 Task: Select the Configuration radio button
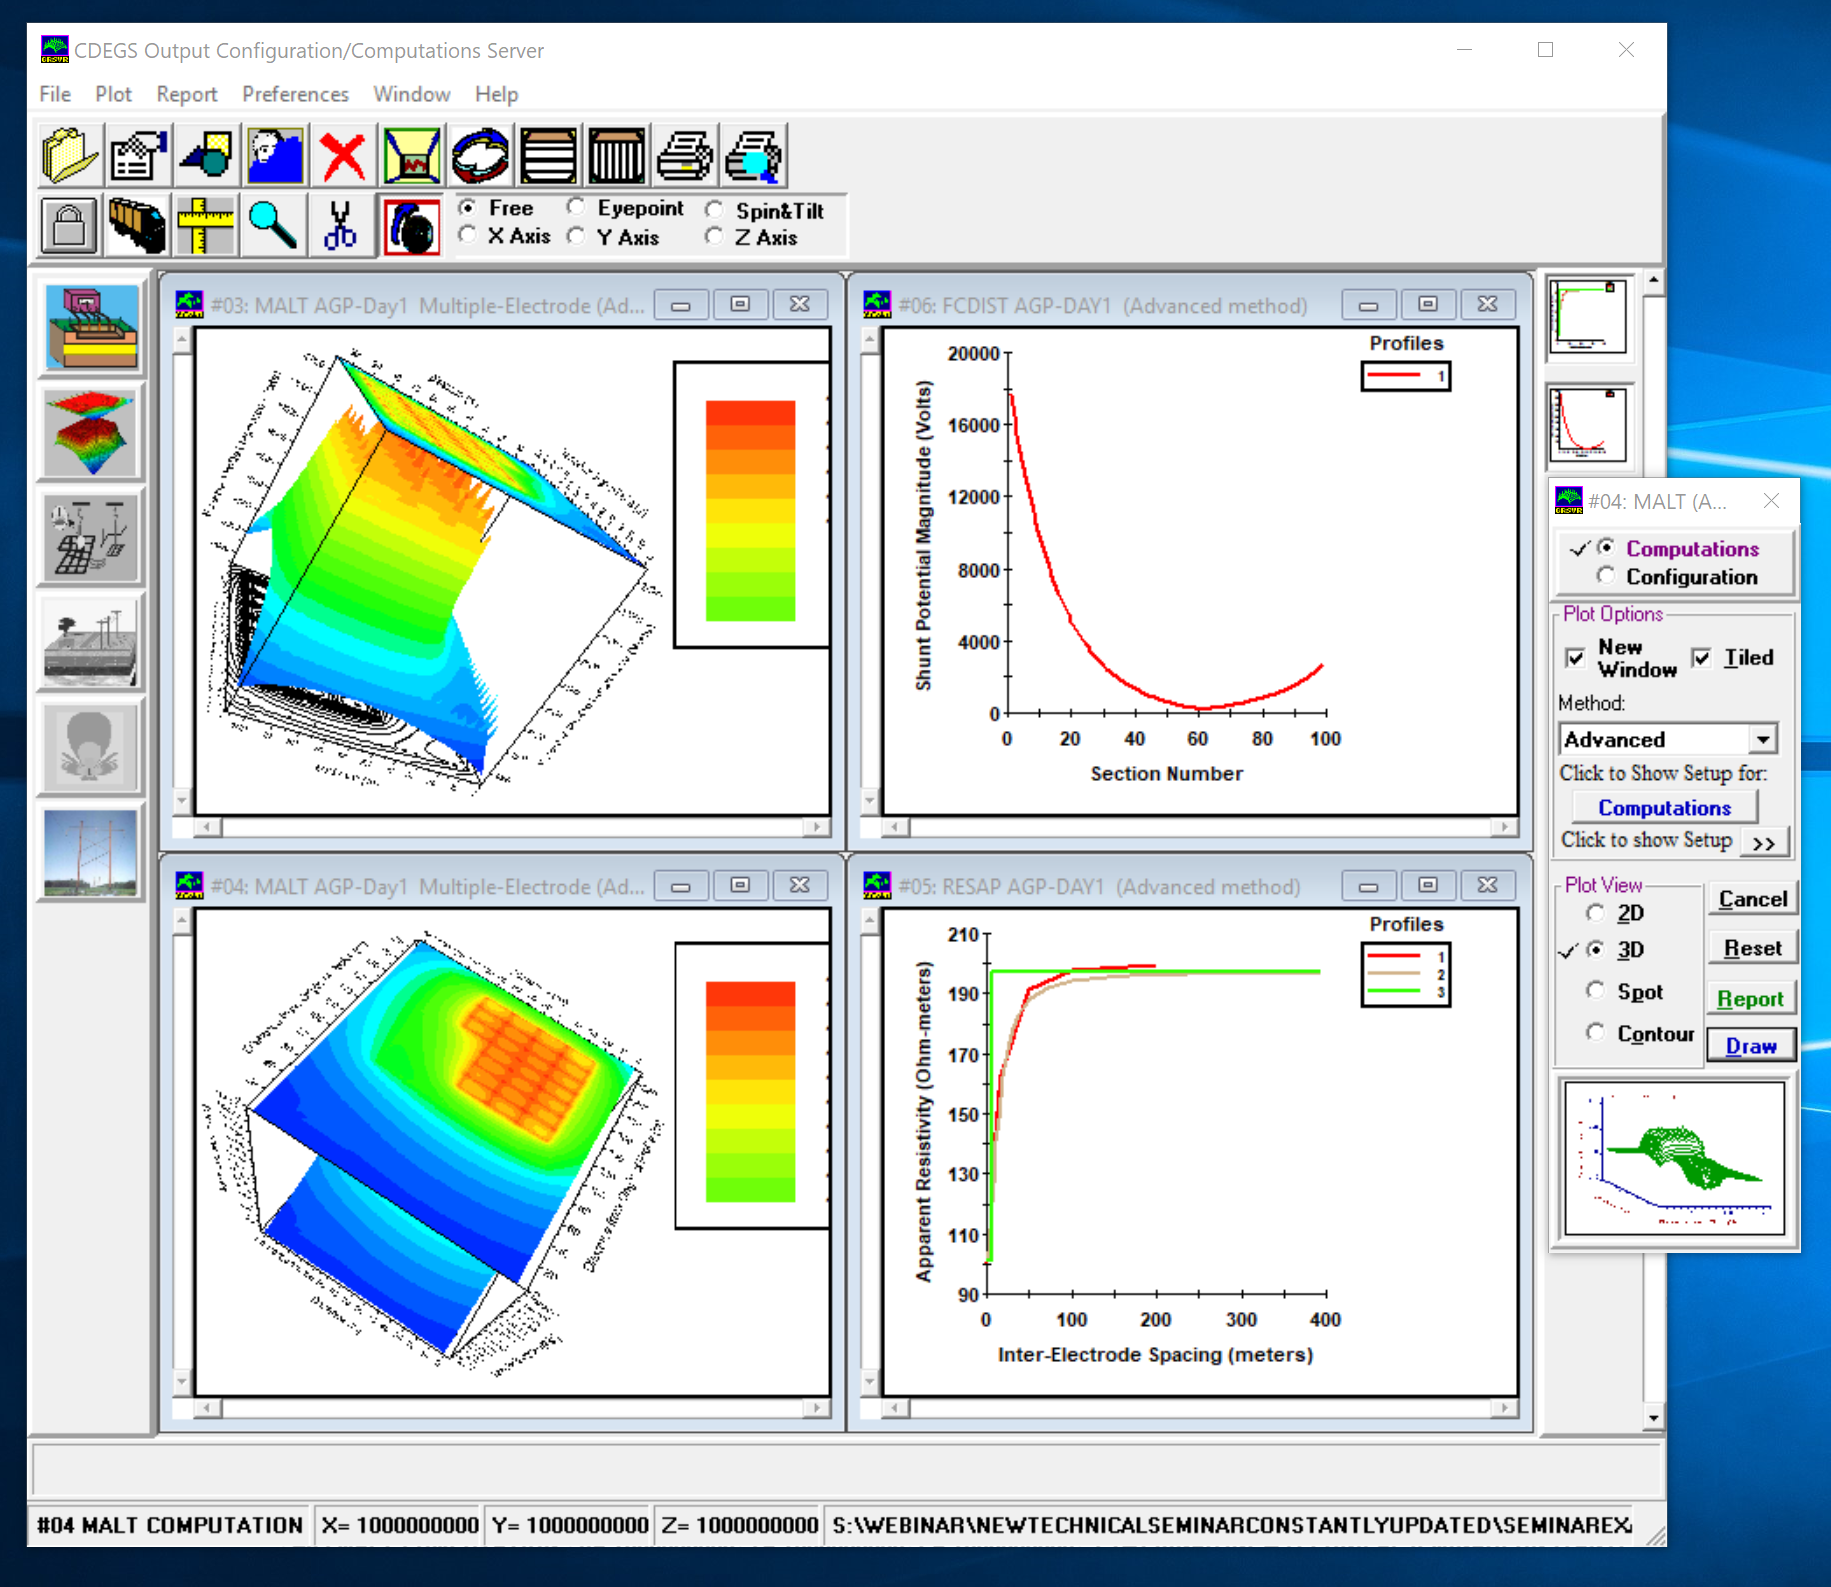click(x=1606, y=576)
